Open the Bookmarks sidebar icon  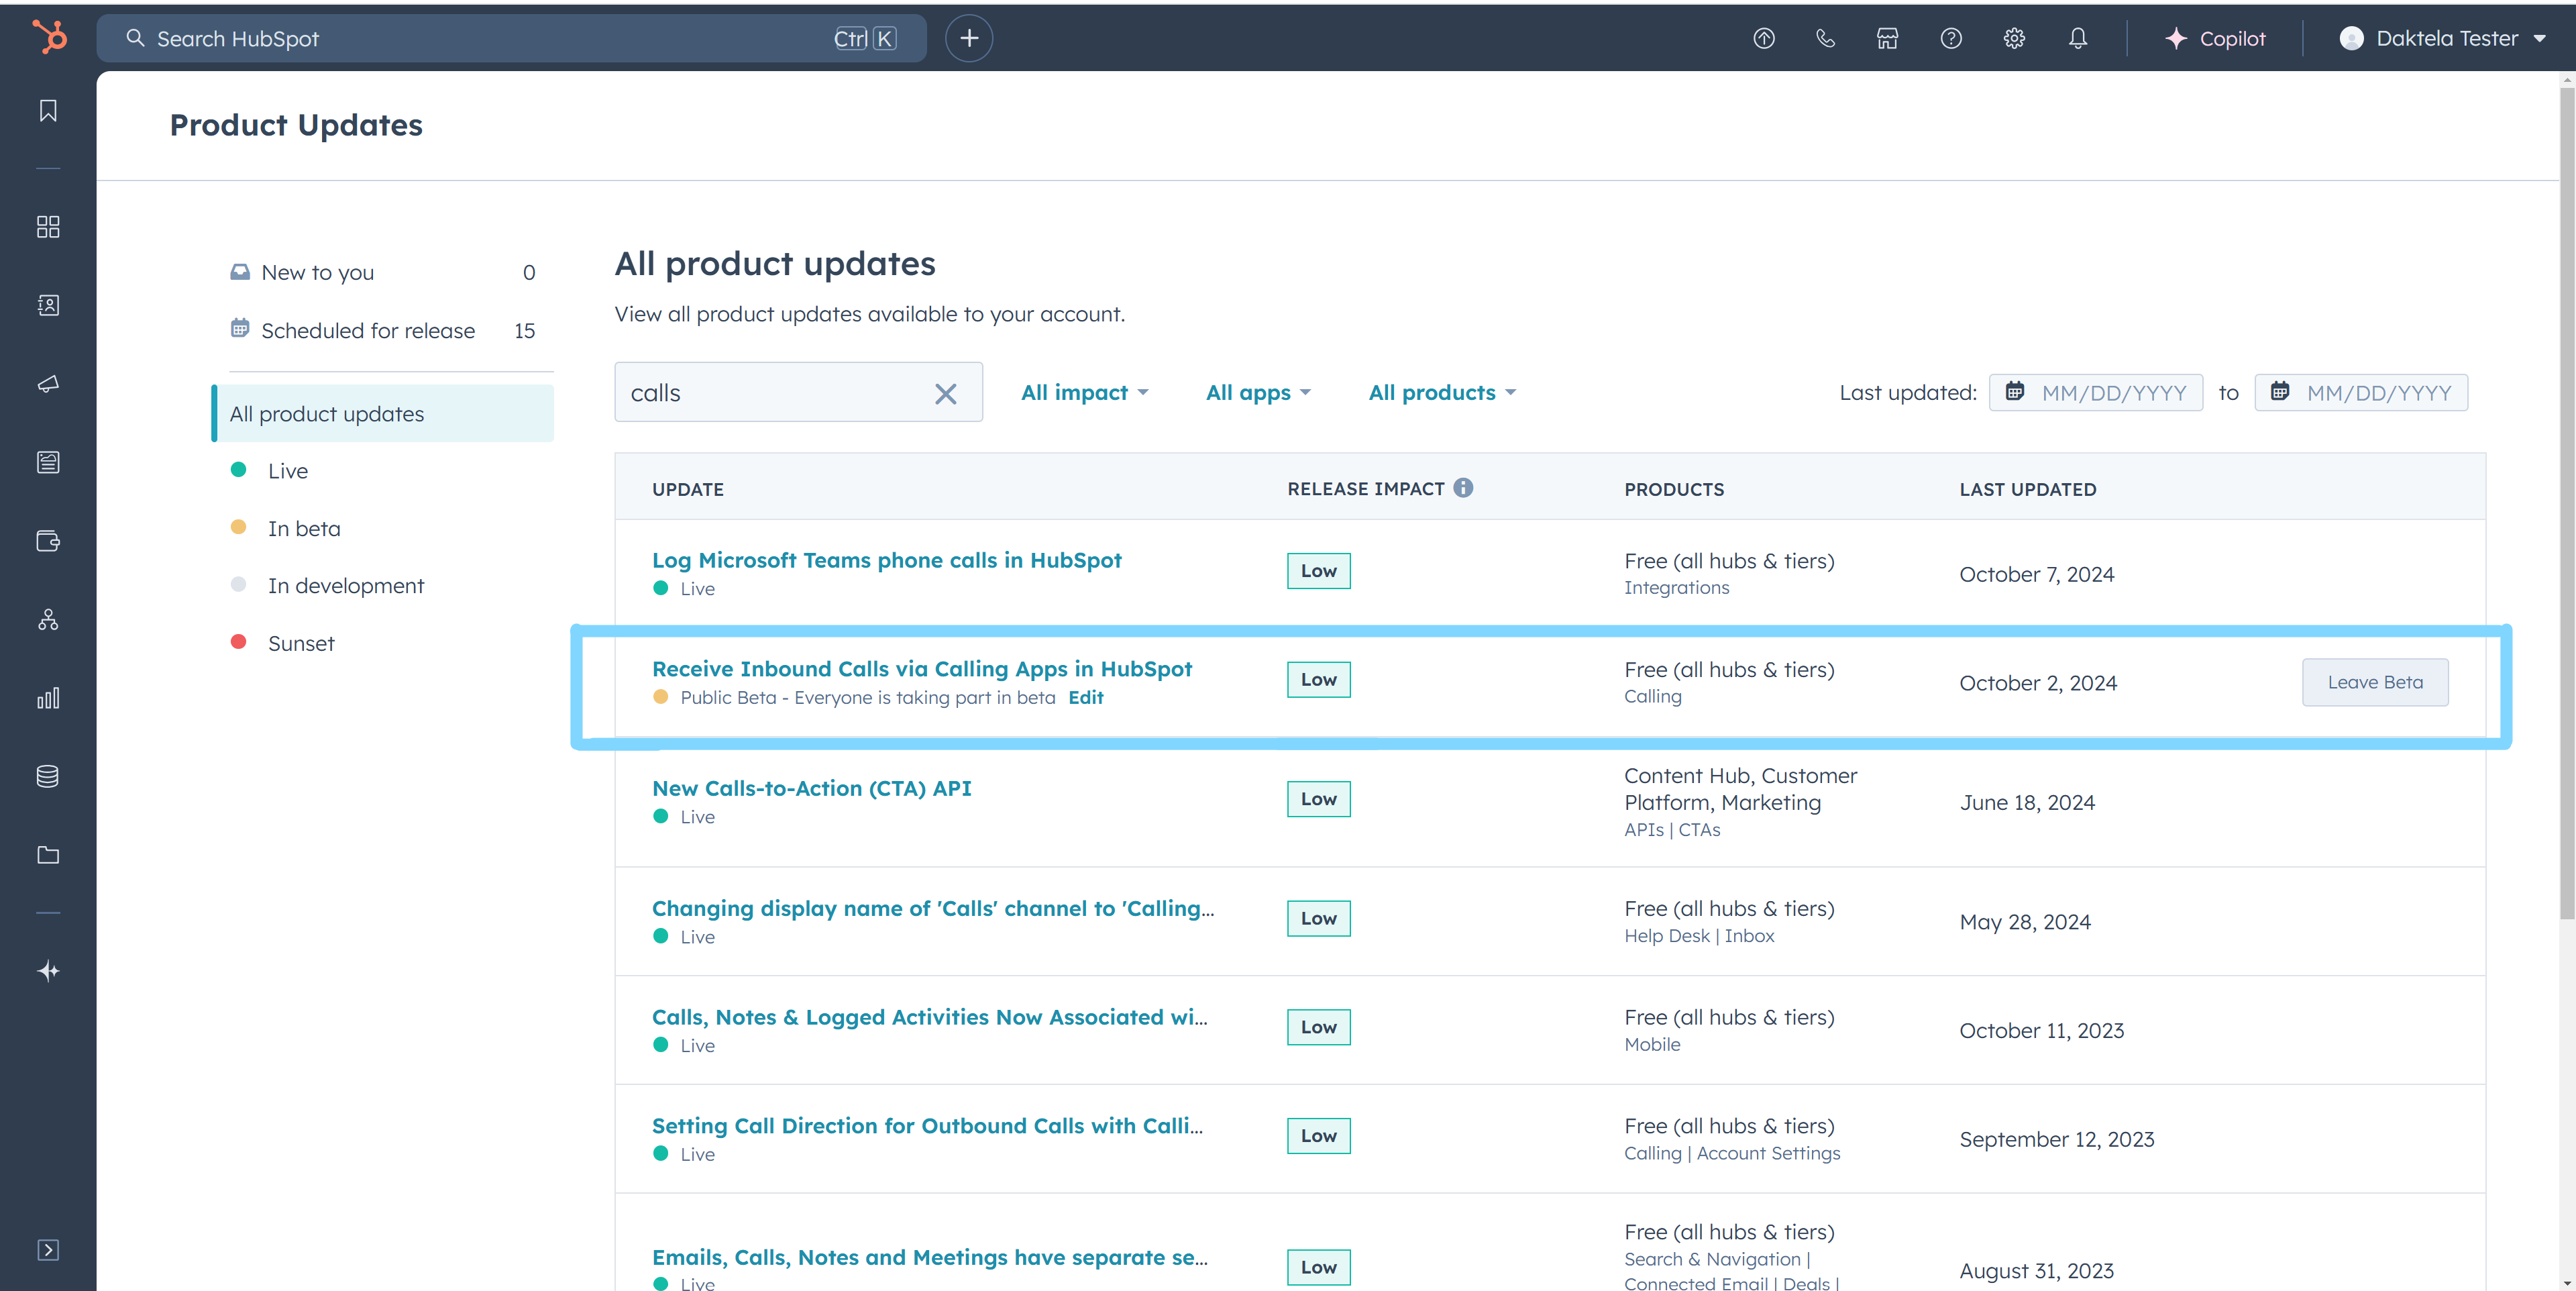pyautogui.click(x=48, y=111)
